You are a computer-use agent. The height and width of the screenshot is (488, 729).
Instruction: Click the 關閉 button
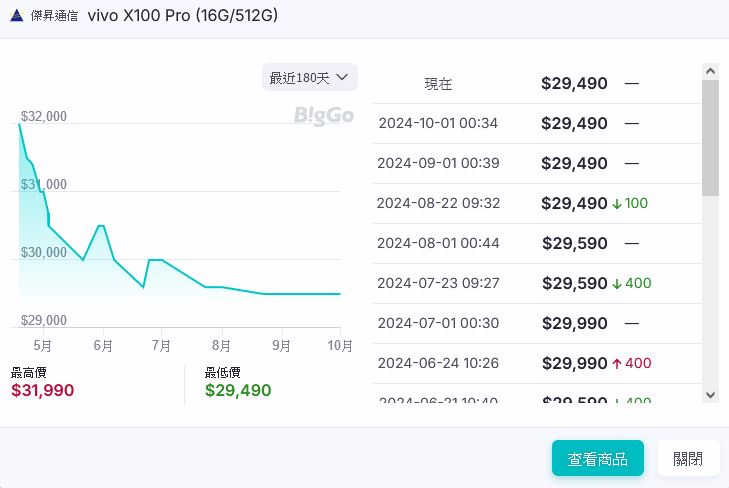point(688,459)
